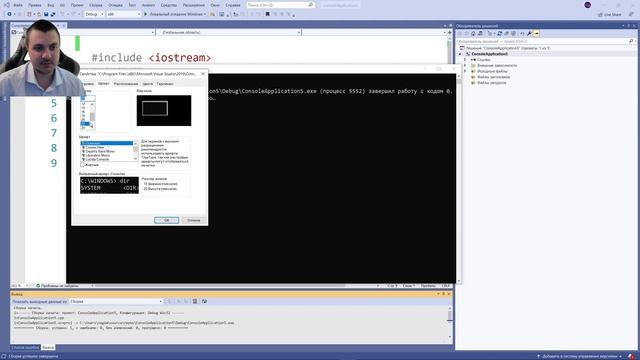Viewport: 640px width, 360px height.
Task: Open the Правка menu
Action: 35,5
